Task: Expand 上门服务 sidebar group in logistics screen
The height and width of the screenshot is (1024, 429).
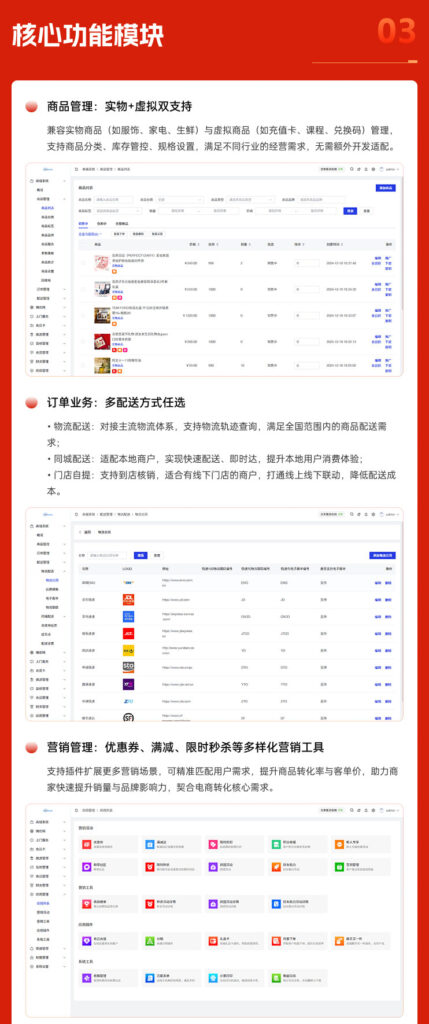Action: [48, 662]
